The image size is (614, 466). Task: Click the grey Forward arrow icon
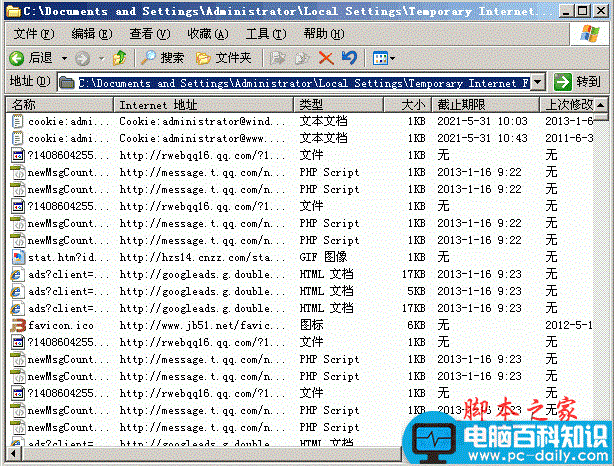[x=82, y=58]
